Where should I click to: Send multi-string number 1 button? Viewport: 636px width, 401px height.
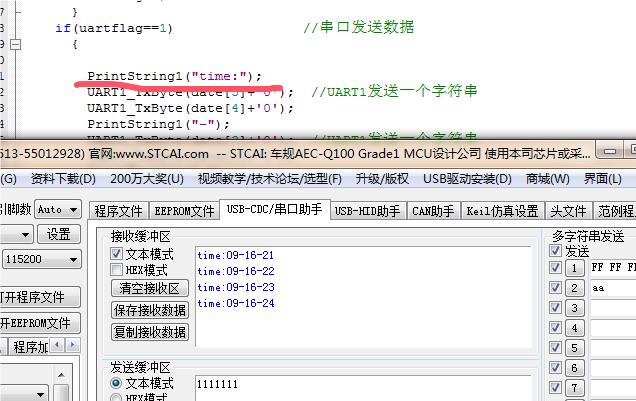pos(574,268)
